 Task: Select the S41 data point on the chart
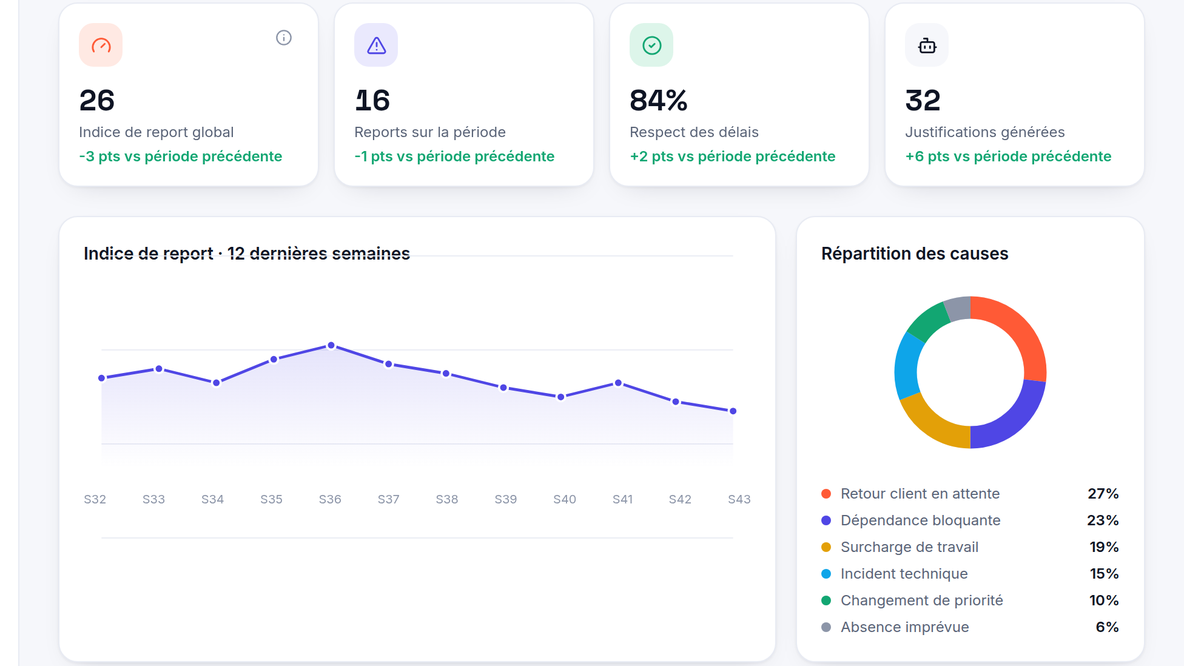pos(618,383)
